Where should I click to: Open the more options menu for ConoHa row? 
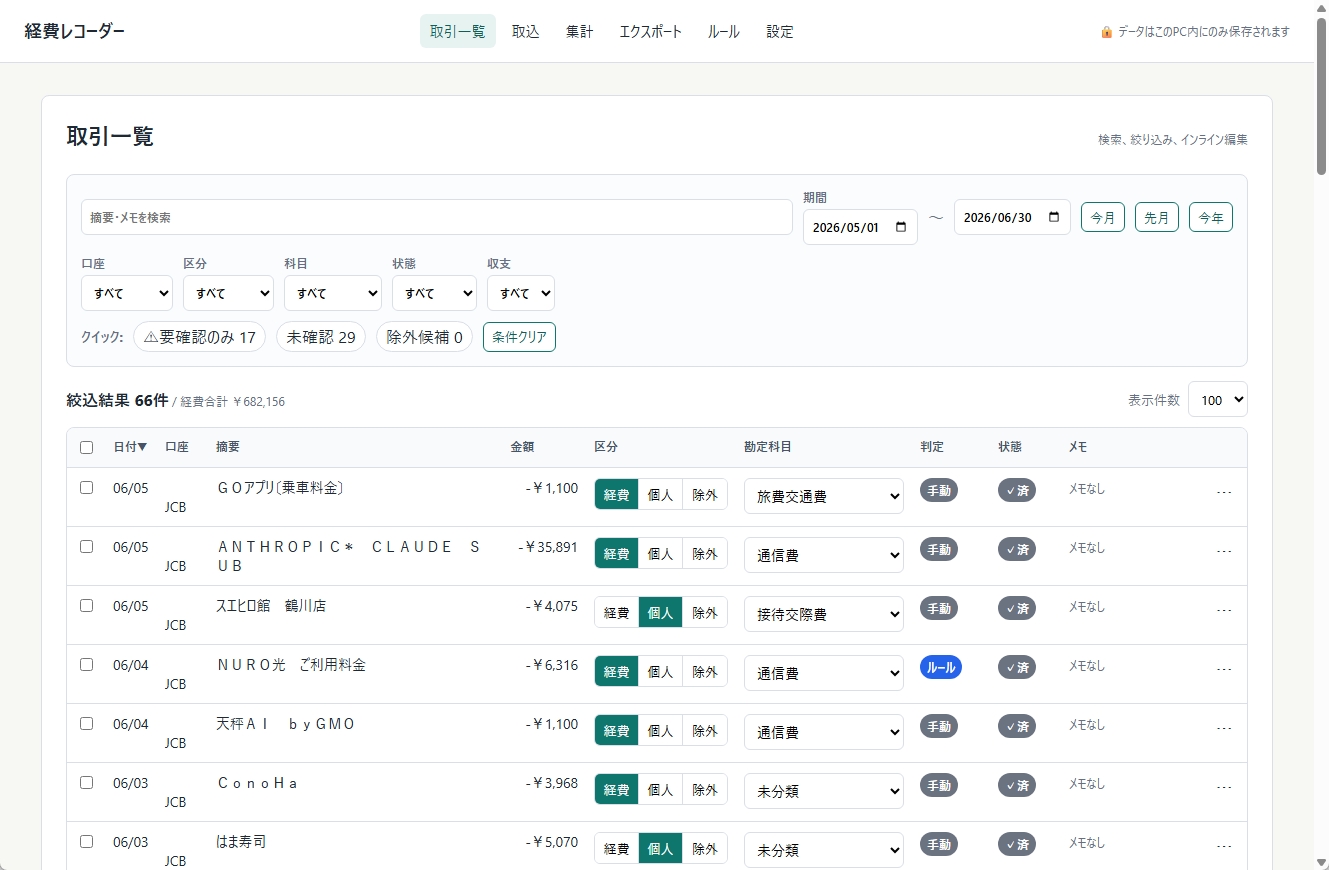(x=1224, y=787)
